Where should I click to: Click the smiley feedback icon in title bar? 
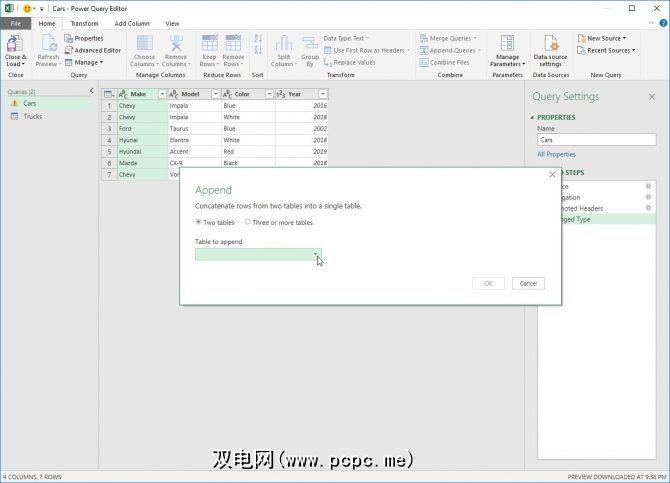[27, 9]
